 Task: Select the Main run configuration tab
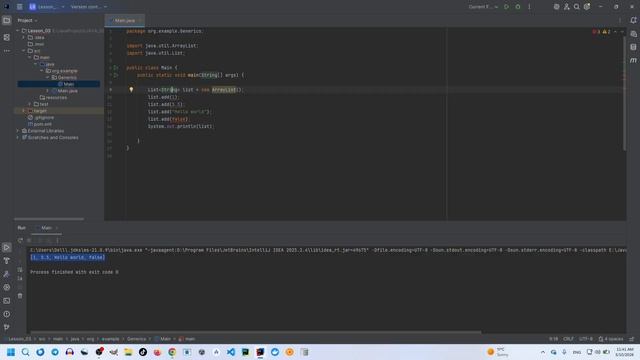click(x=46, y=228)
